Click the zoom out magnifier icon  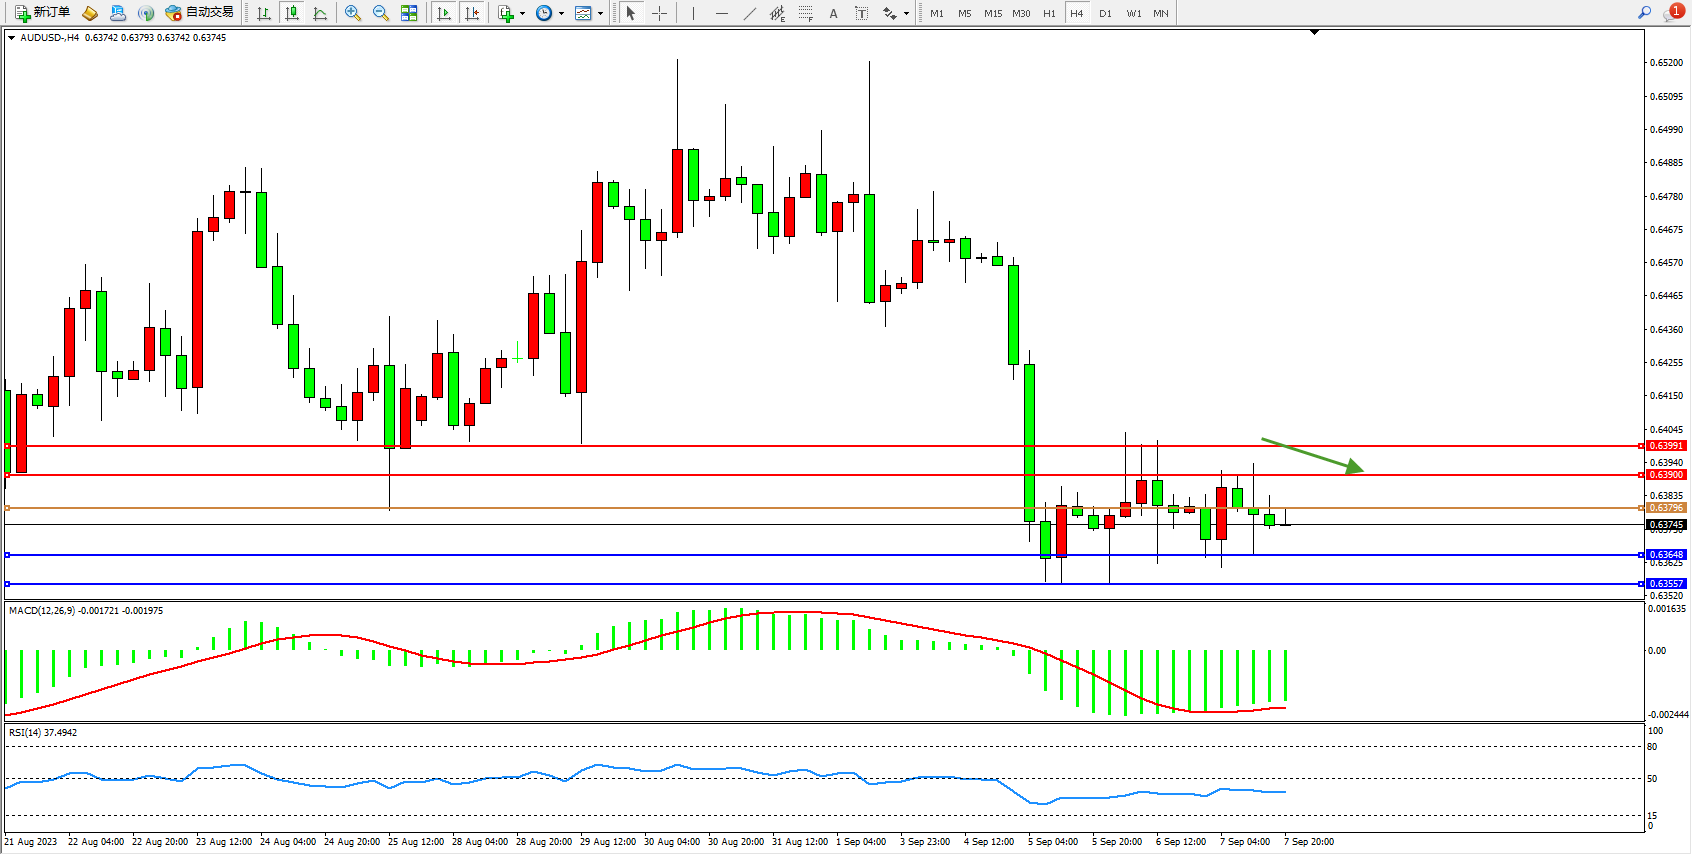pyautogui.click(x=380, y=13)
